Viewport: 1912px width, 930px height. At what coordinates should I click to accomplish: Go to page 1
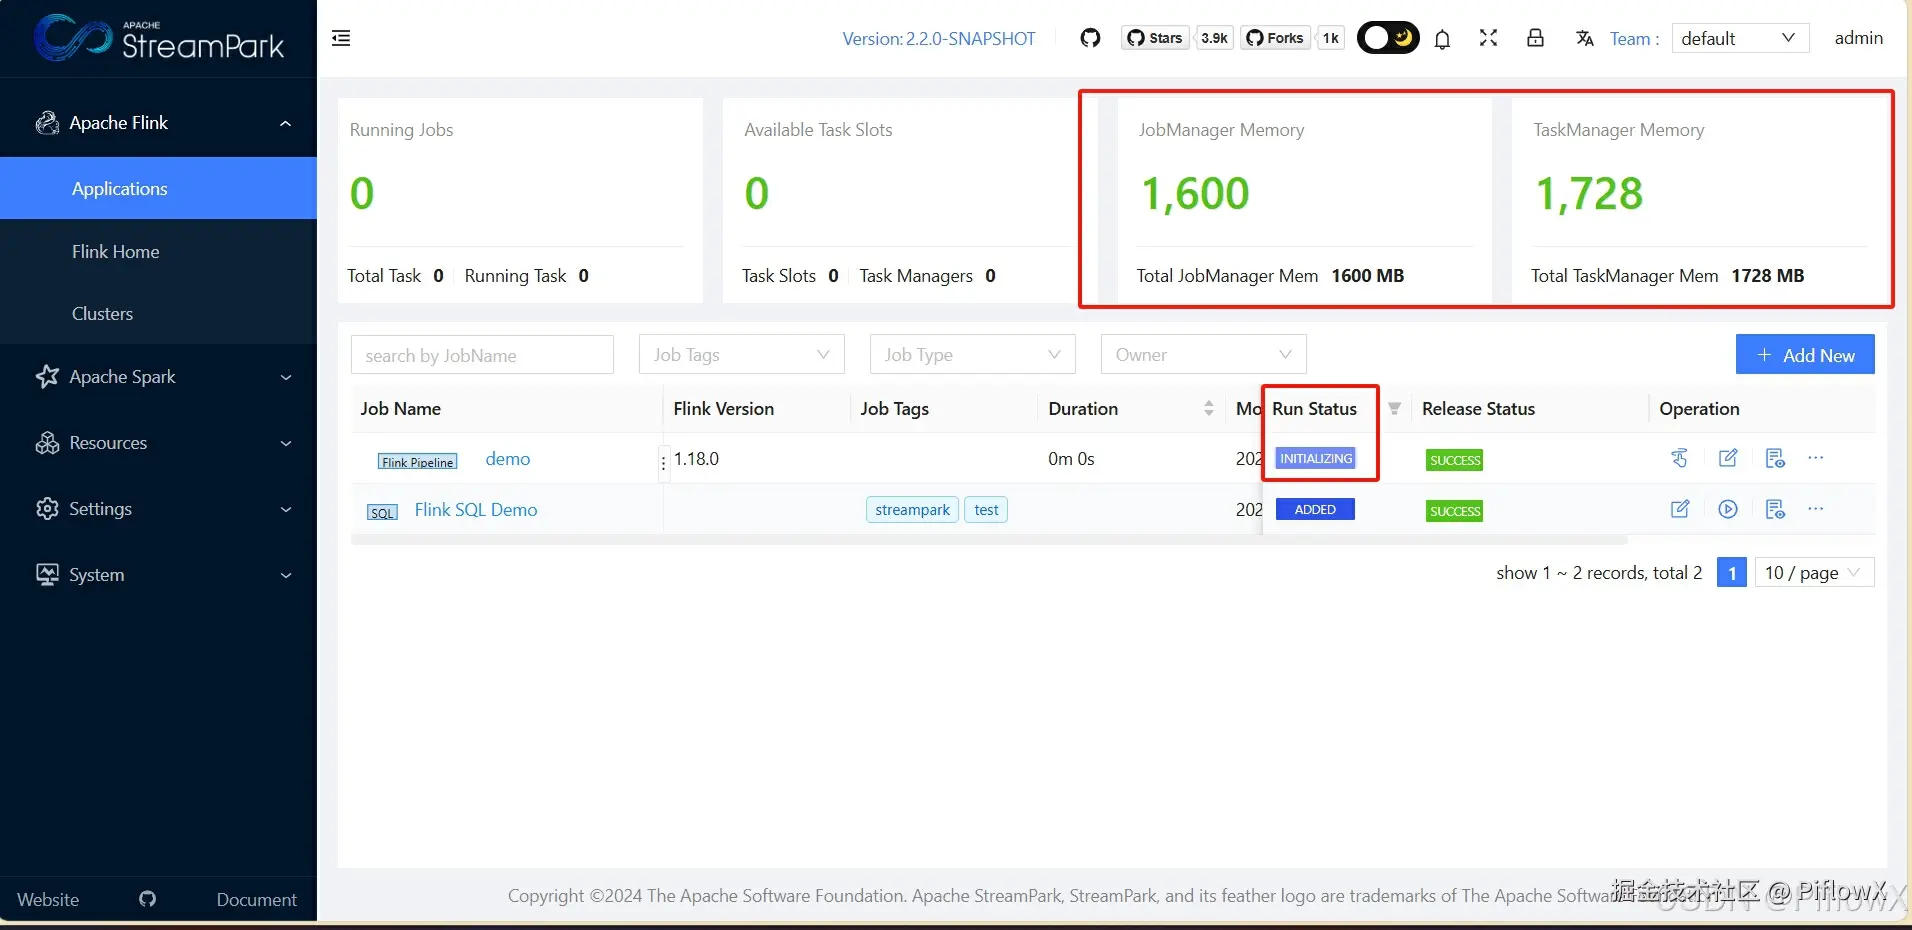point(1732,572)
